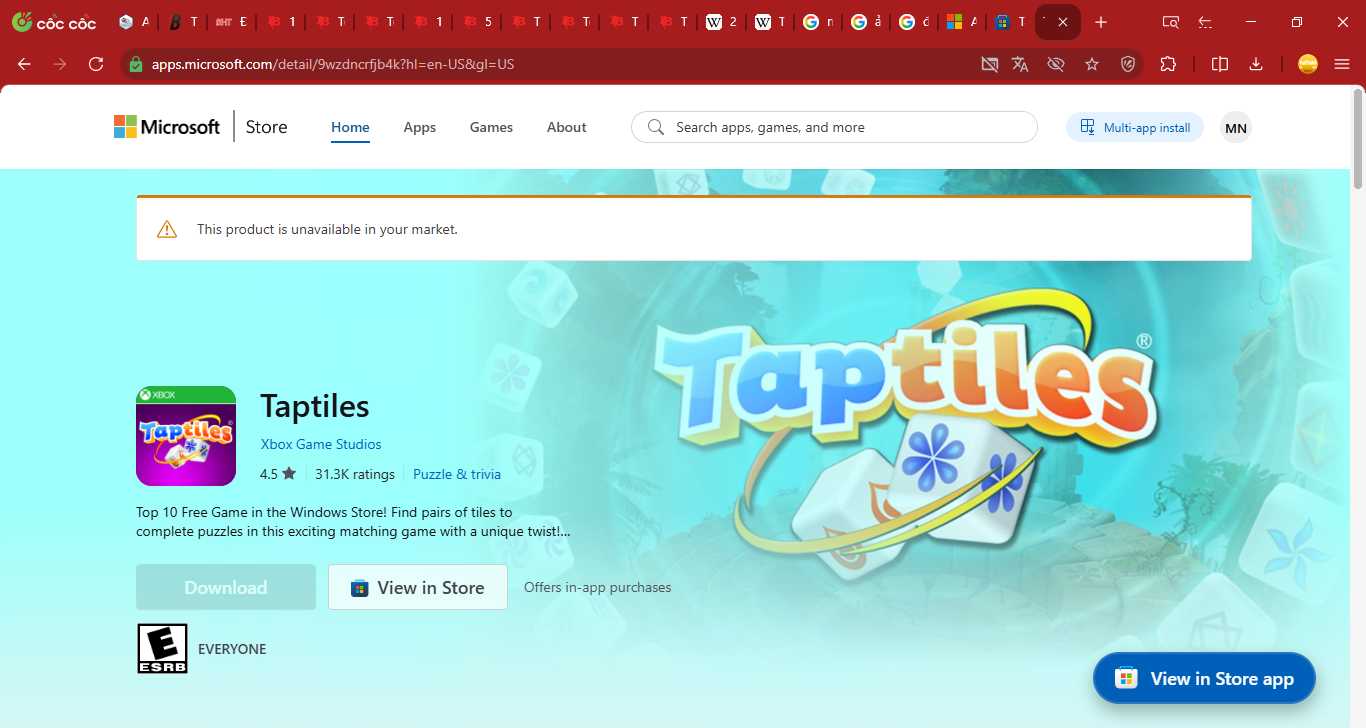Click the search magnifier icon
Screen dimensions: 1366x728
655,127
